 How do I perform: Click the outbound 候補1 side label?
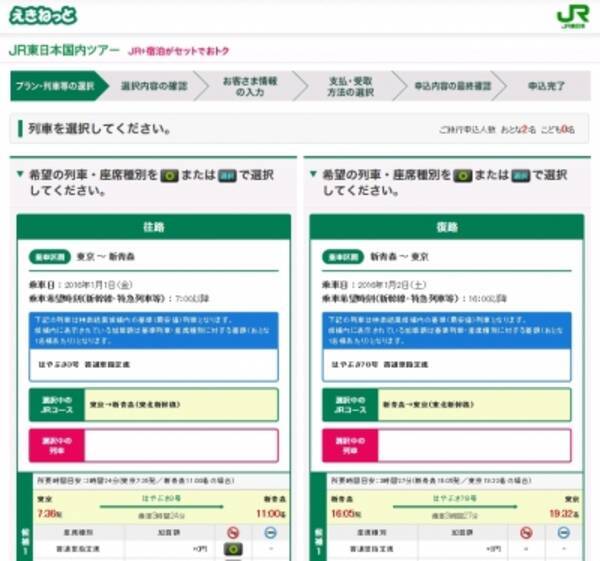pos(25,541)
